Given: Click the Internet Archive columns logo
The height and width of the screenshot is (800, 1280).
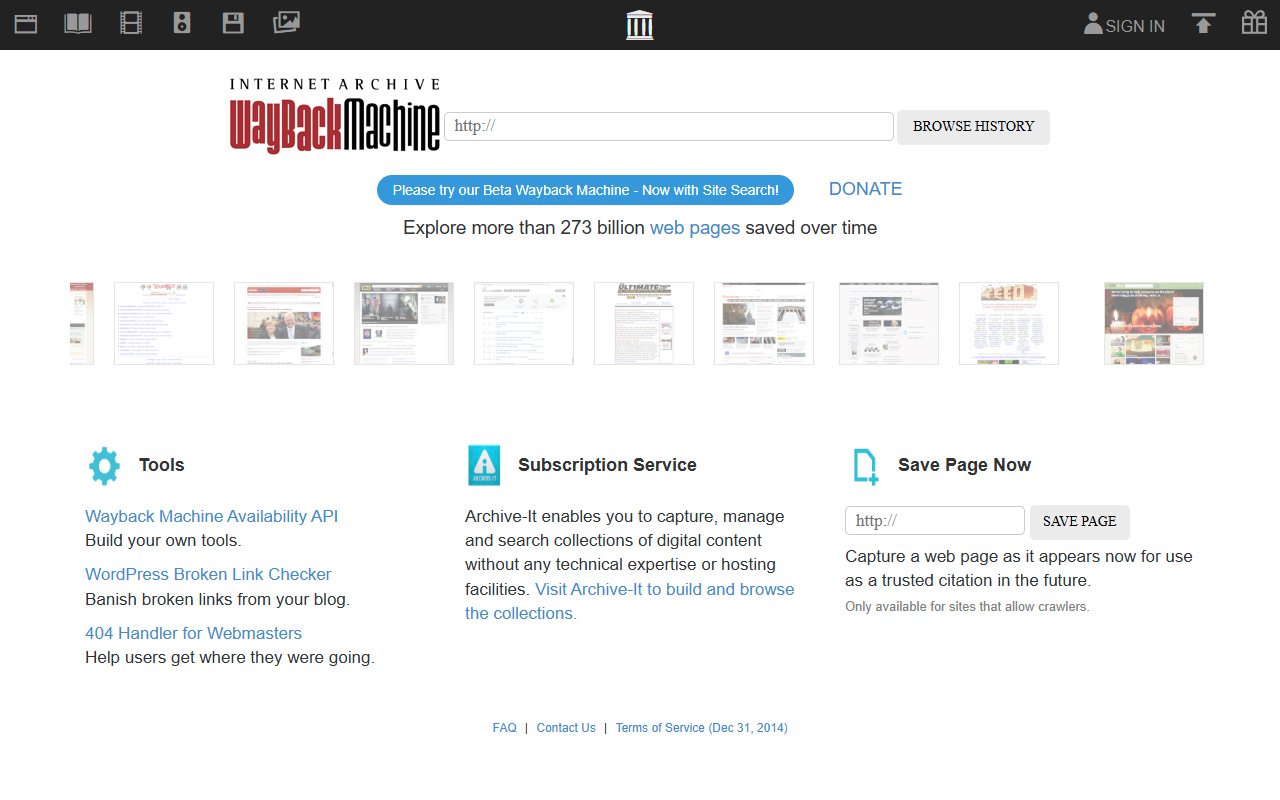Looking at the screenshot, I should click(640, 24).
